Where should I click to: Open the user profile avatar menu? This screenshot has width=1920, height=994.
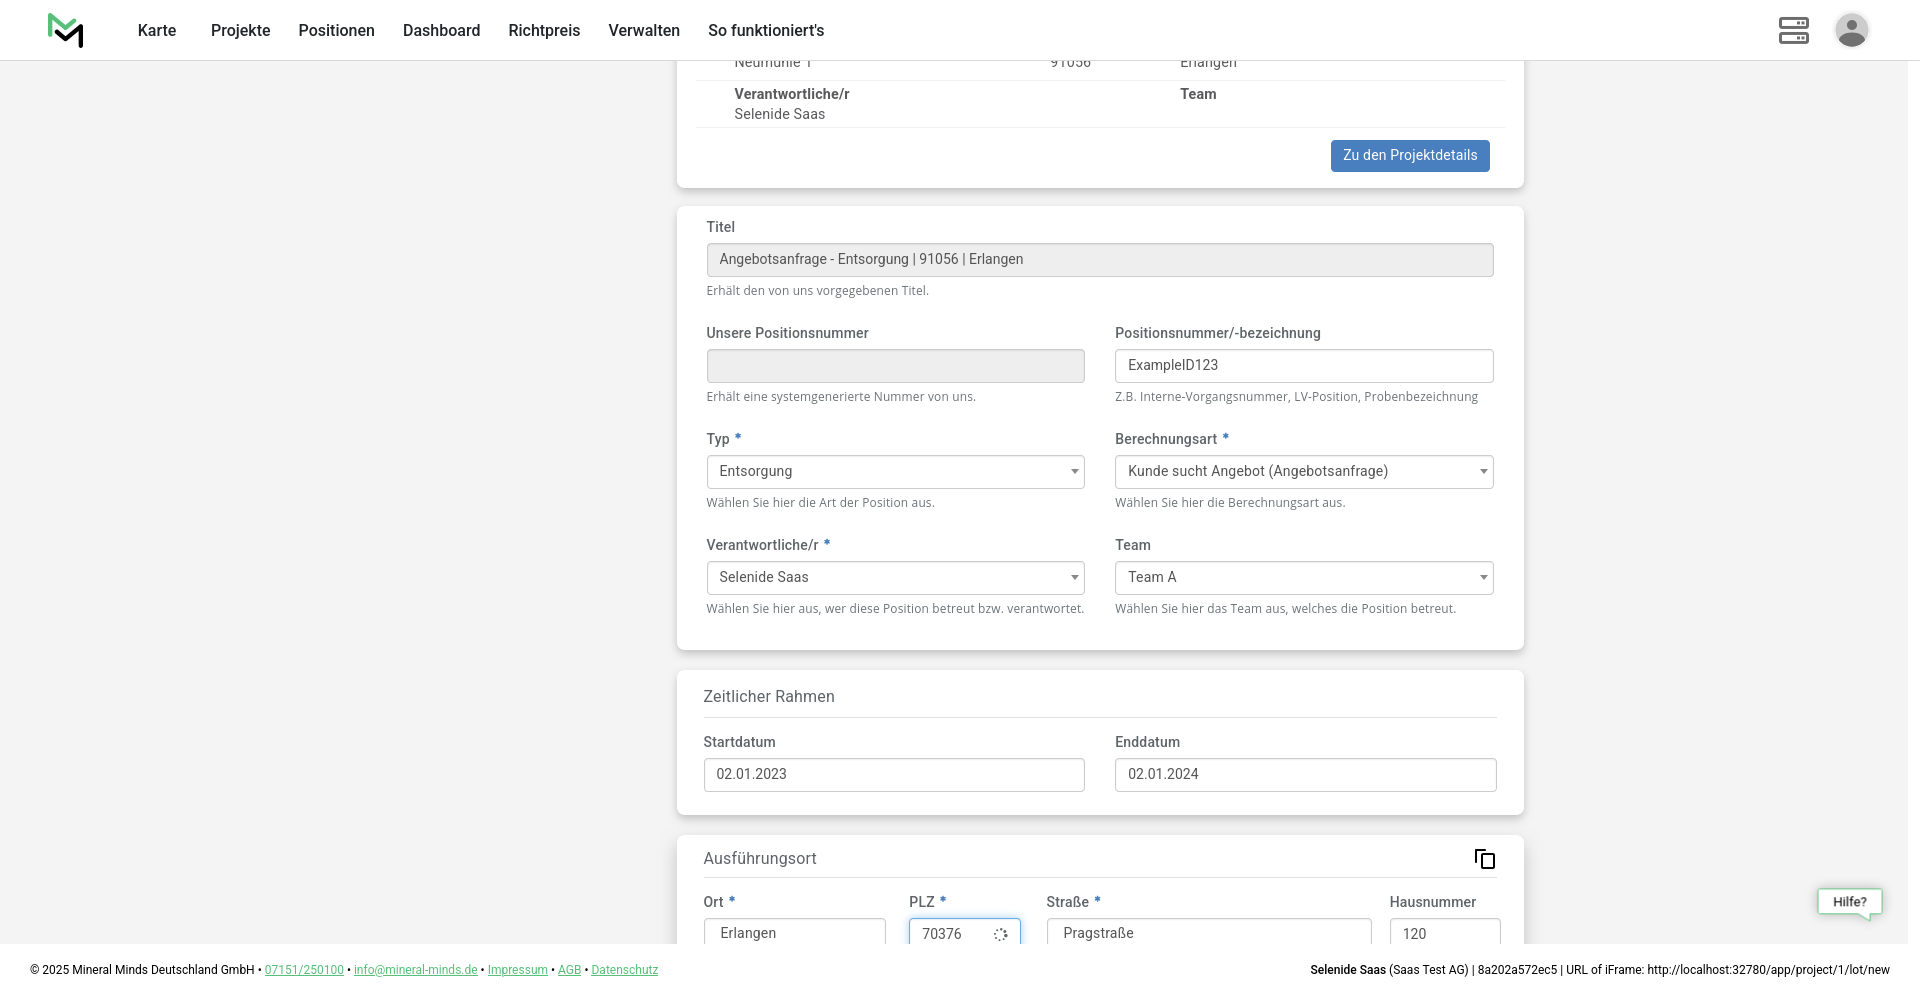click(x=1851, y=30)
